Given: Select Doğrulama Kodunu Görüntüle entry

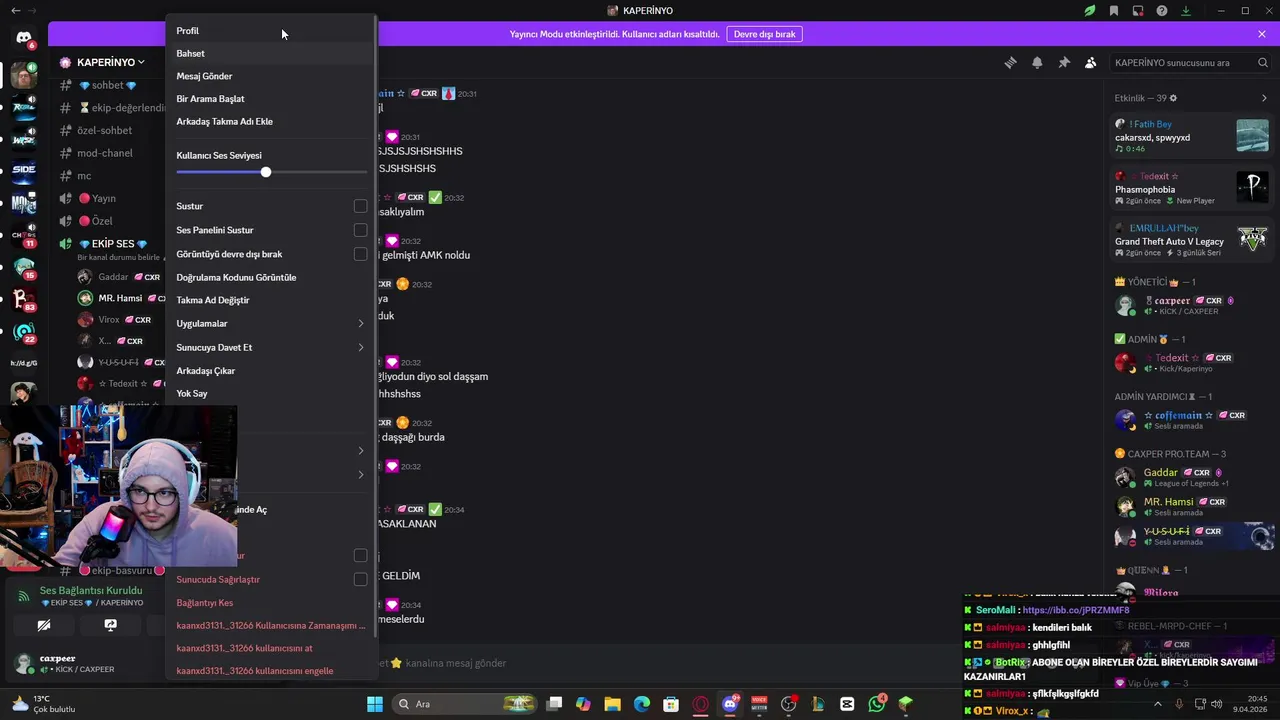Looking at the screenshot, I should point(270,277).
